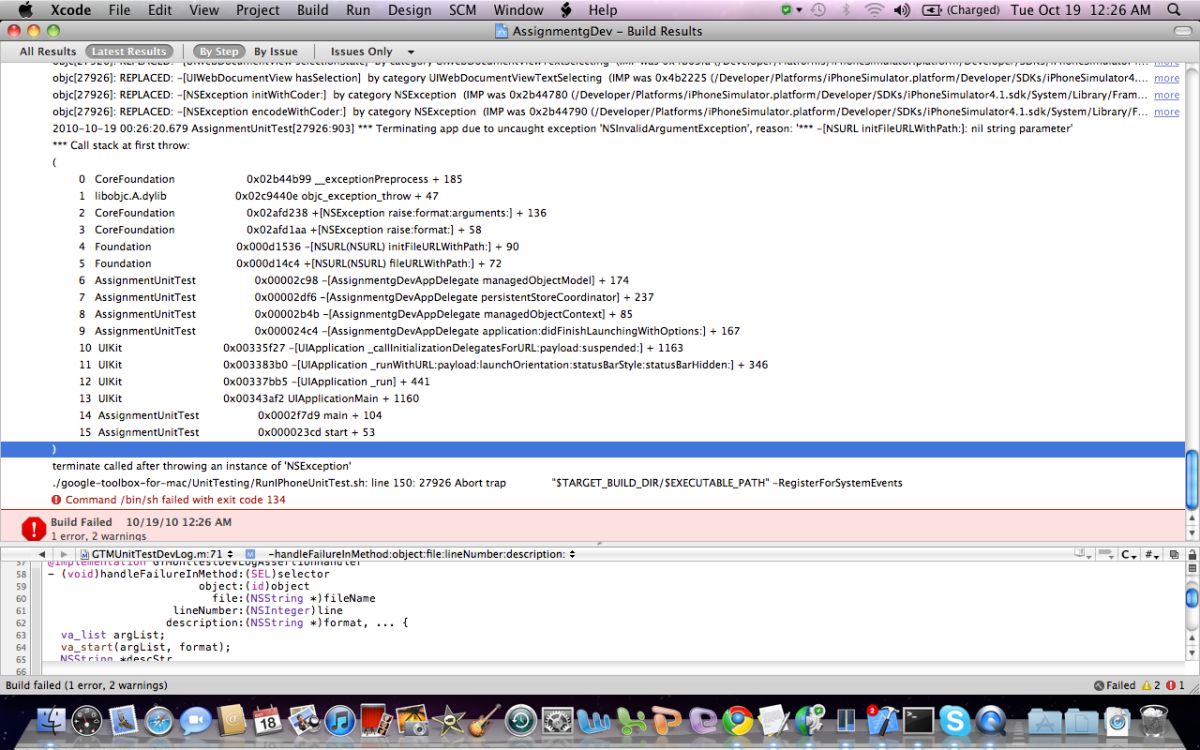Click the 'more' link on the UIWebDocumentView hasSelection line
This screenshot has height=750, width=1200.
[x=1166, y=78]
